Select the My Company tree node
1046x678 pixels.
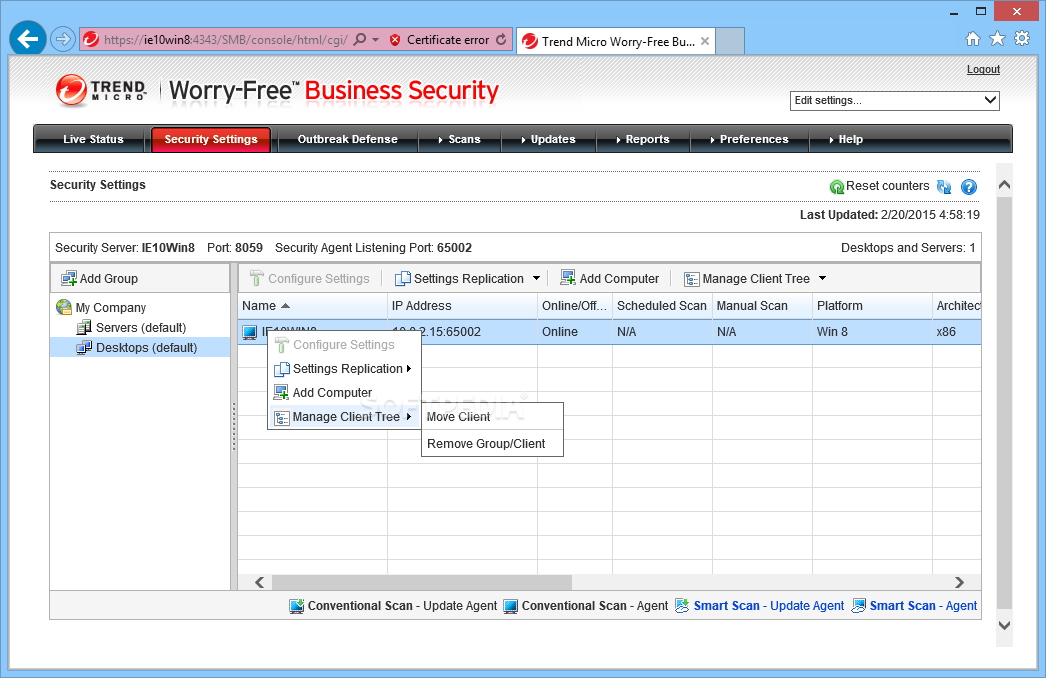pyautogui.click(x=111, y=308)
